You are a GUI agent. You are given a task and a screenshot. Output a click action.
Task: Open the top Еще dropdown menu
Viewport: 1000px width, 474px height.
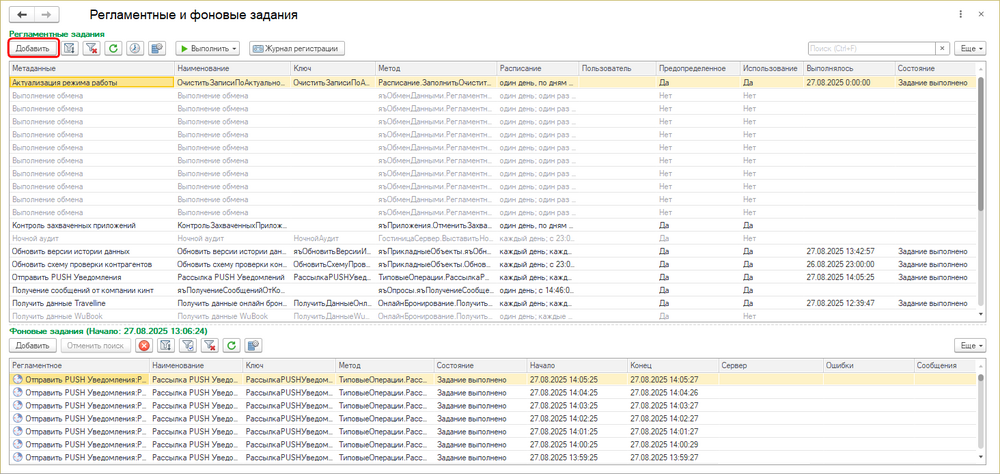[969, 48]
